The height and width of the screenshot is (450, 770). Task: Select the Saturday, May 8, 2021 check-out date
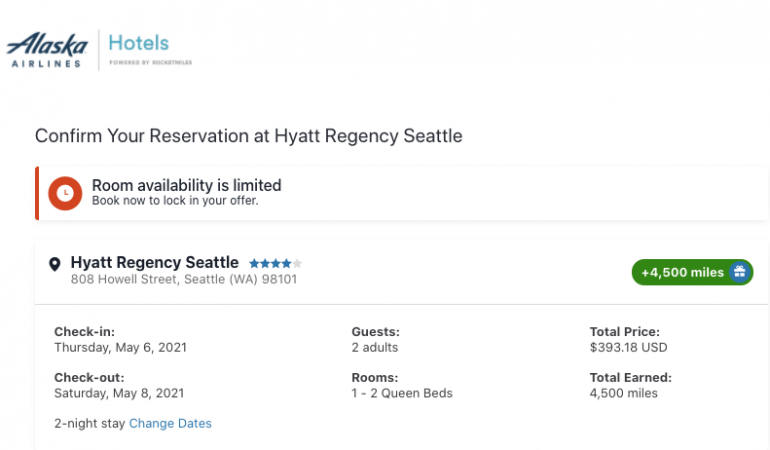pos(119,393)
